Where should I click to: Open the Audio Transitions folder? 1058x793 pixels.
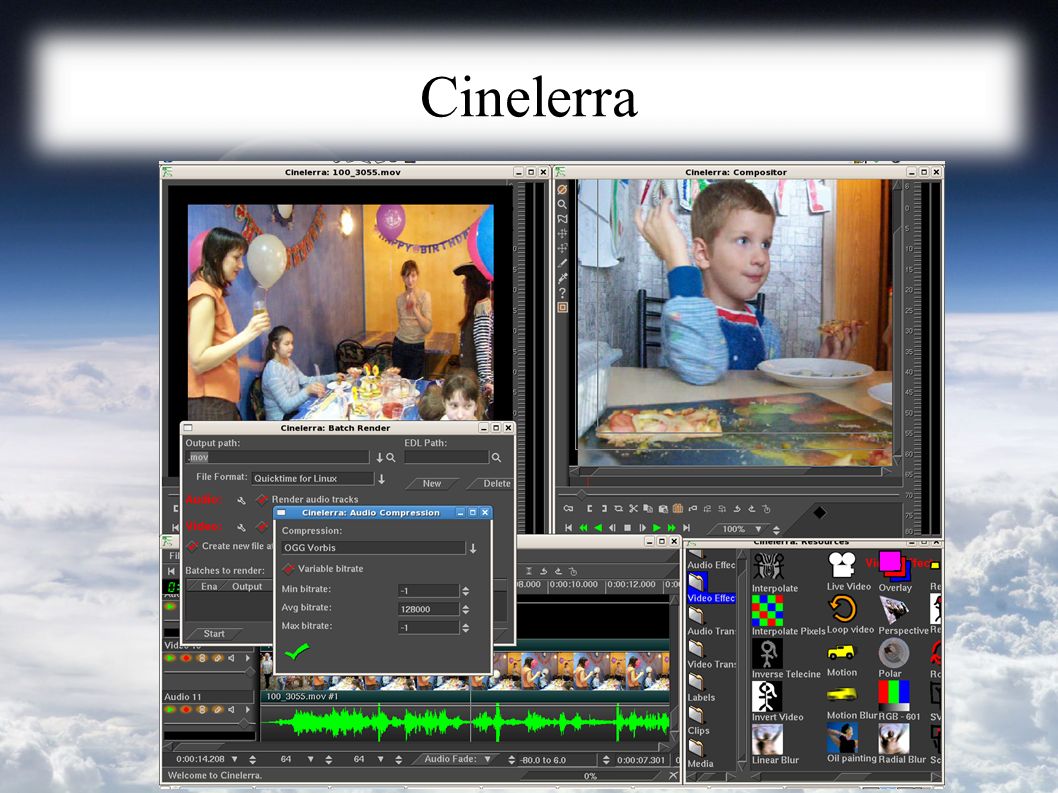(x=711, y=622)
